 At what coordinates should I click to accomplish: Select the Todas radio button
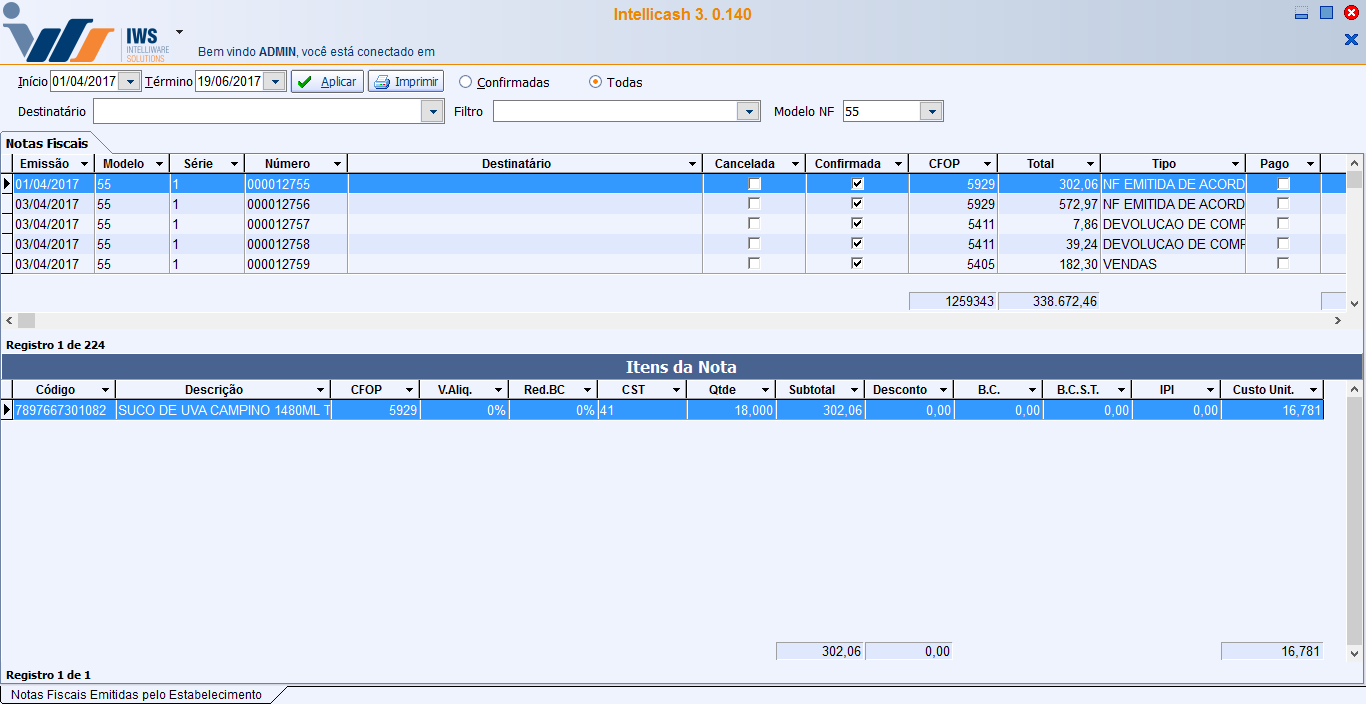(x=616, y=82)
